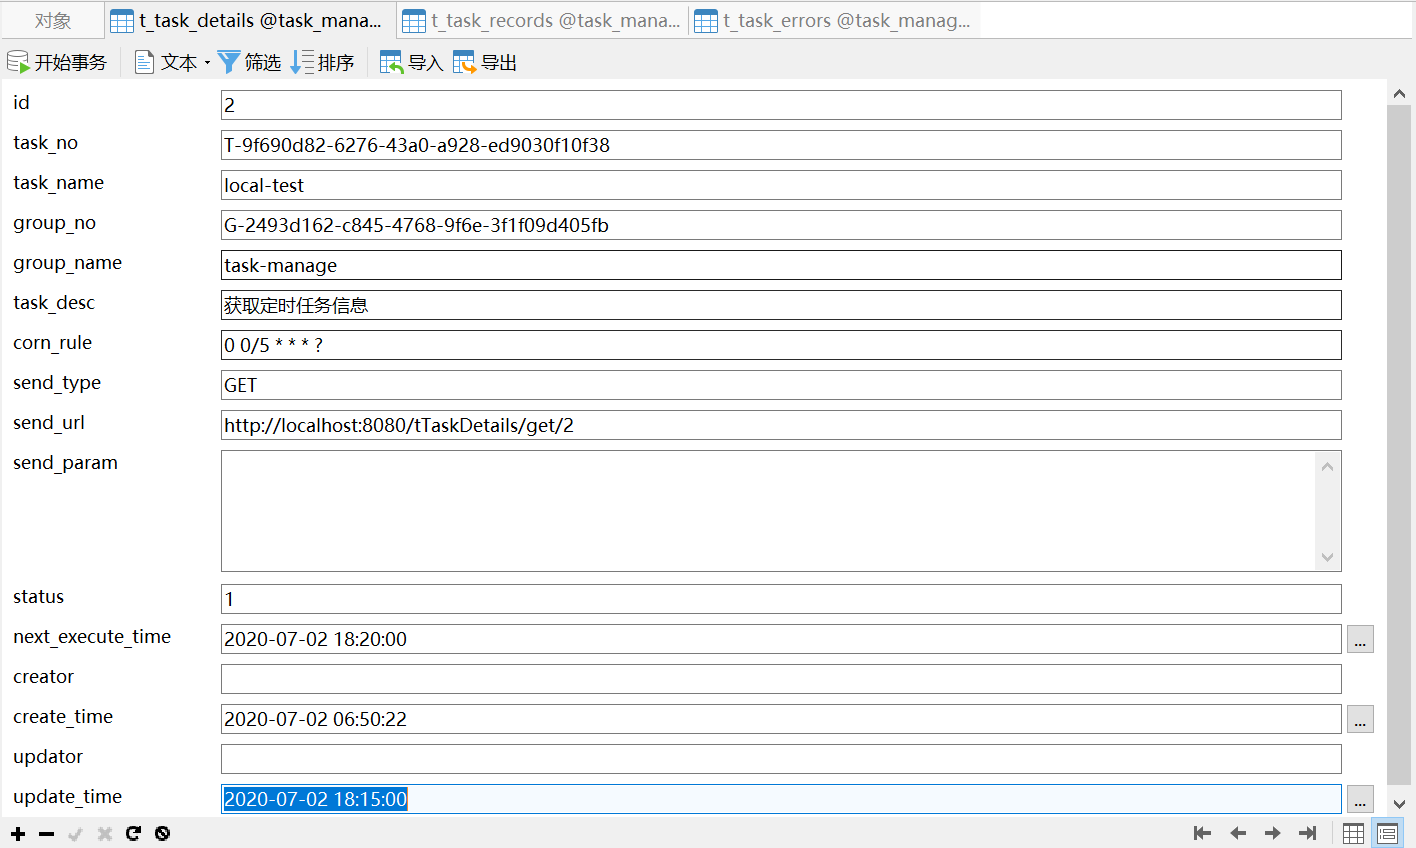The height and width of the screenshot is (848, 1416).
Task: Click the corn_rule field
Action: [x=781, y=345]
